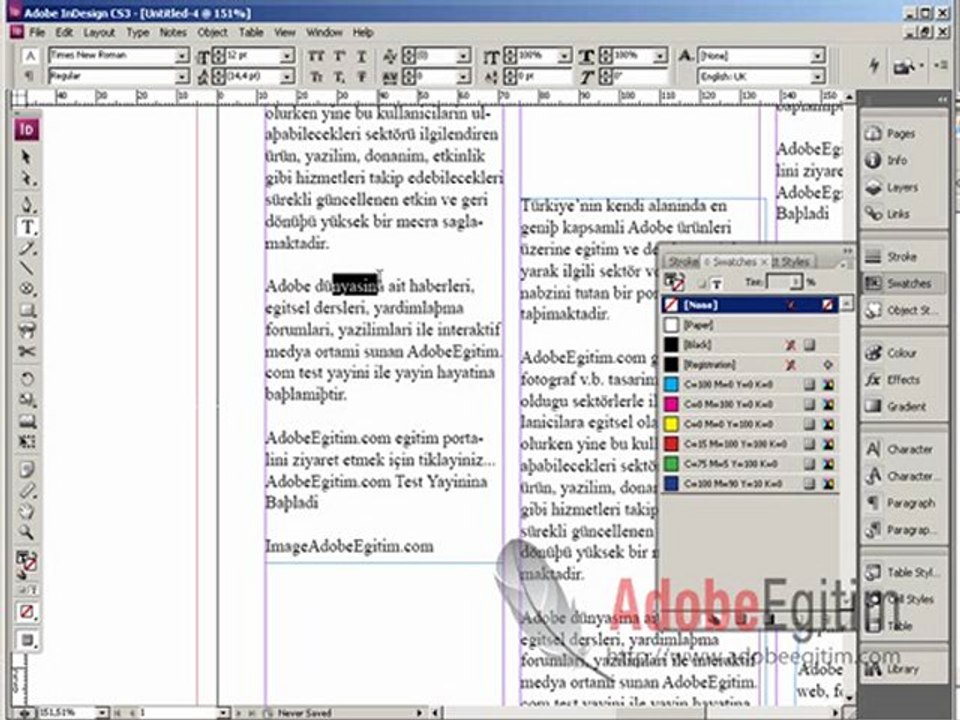Viewport: 960px width, 720px height.
Task: Toggle Subscript formatting in control panel
Action: coord(339,77)
